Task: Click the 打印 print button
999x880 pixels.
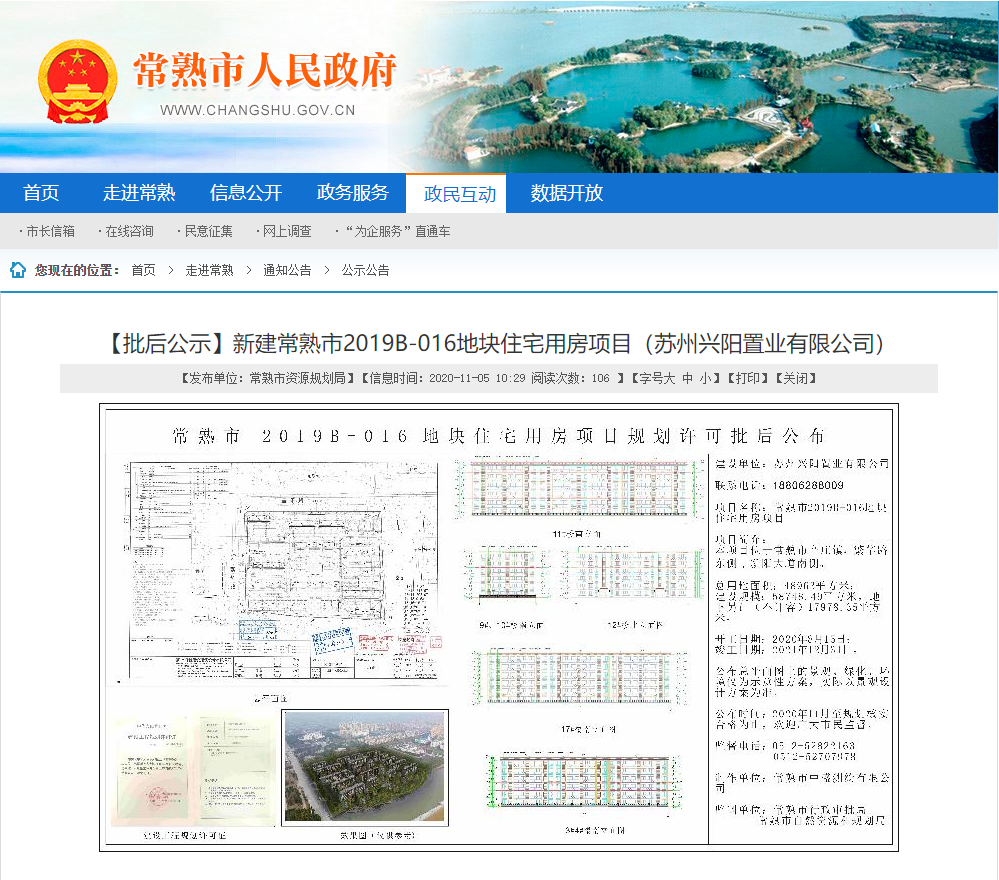Action: [747, 379]
